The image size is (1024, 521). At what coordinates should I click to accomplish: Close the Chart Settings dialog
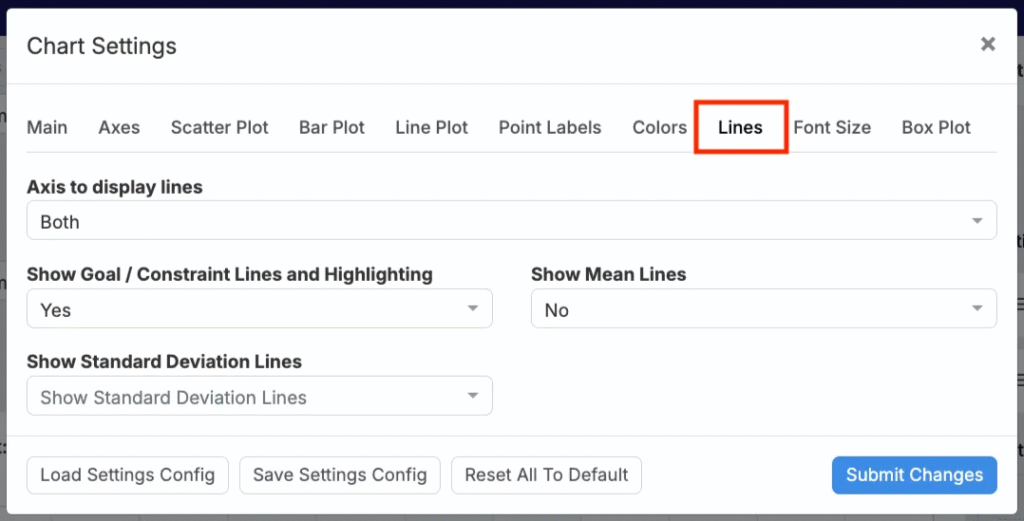click(x=988, y=44)
